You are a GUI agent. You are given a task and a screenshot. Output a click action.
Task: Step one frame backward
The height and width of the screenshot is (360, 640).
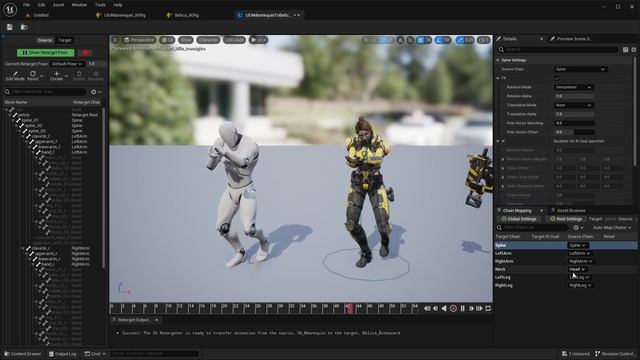[436, 309]
